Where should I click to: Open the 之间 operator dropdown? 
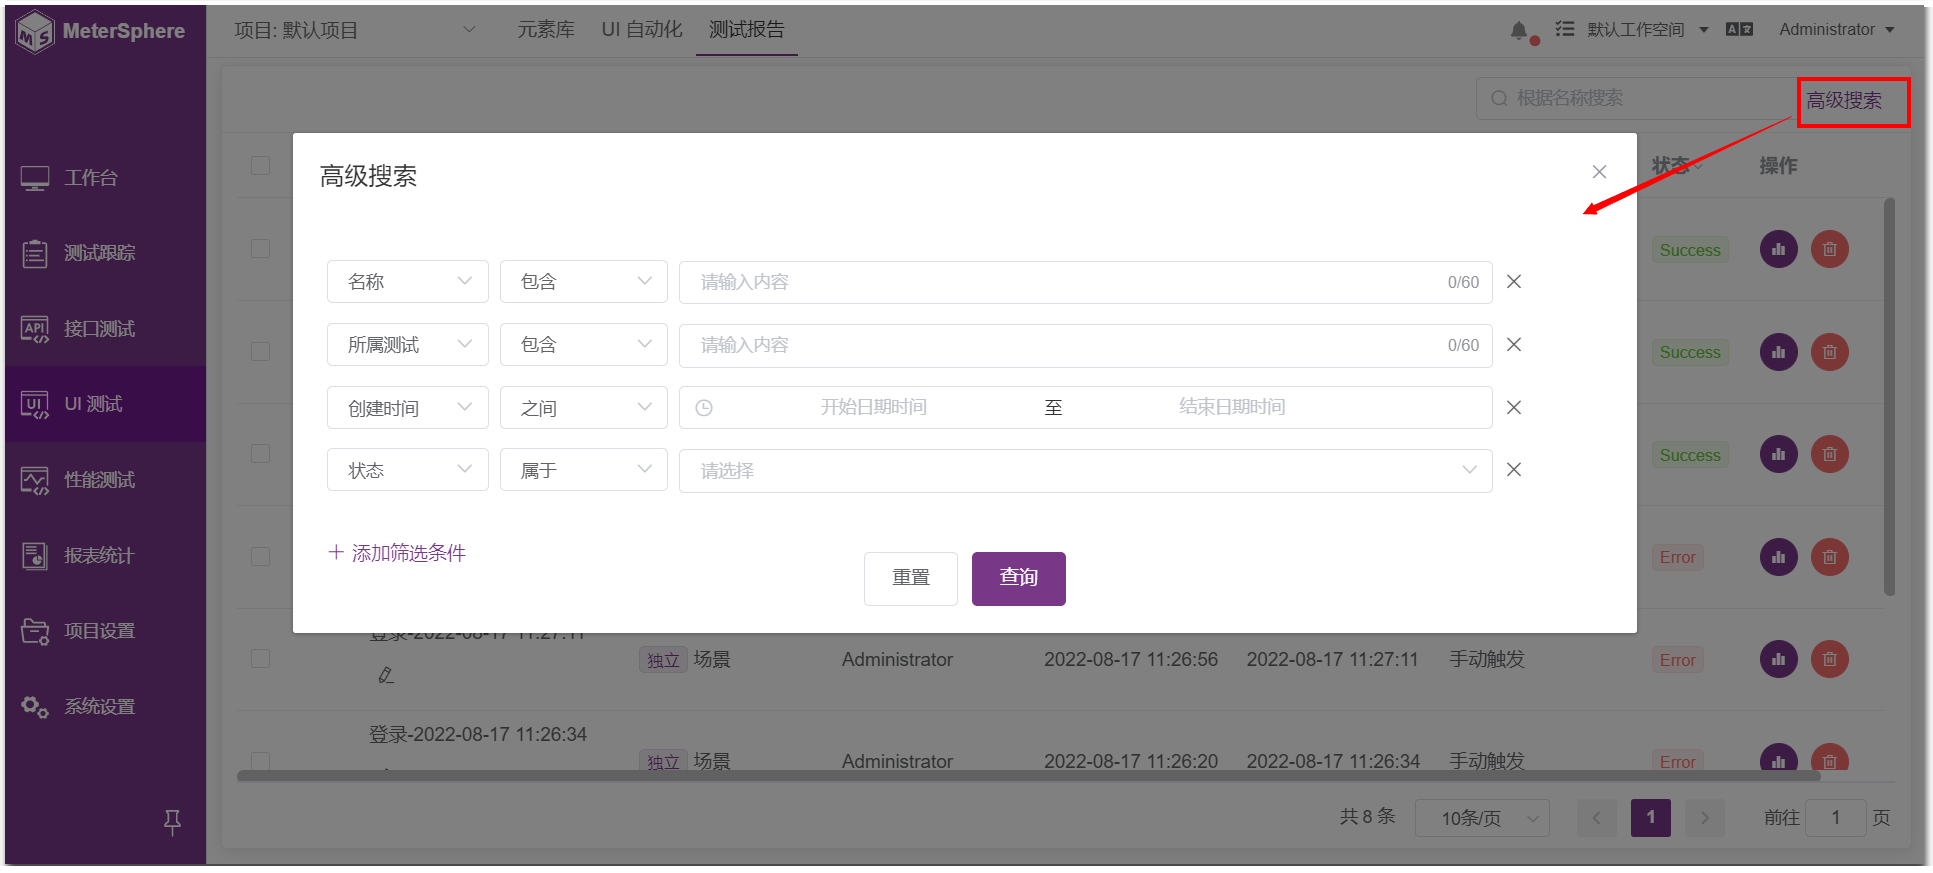(584, 408)
